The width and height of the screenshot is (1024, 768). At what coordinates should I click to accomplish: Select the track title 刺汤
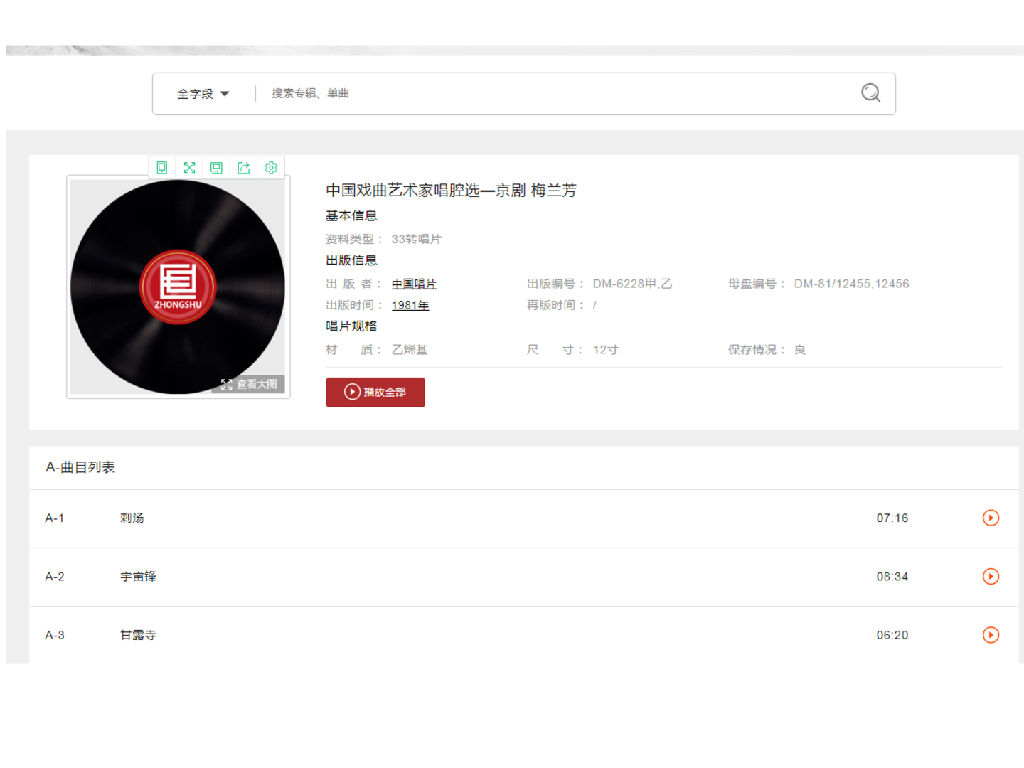pos(132,518)
